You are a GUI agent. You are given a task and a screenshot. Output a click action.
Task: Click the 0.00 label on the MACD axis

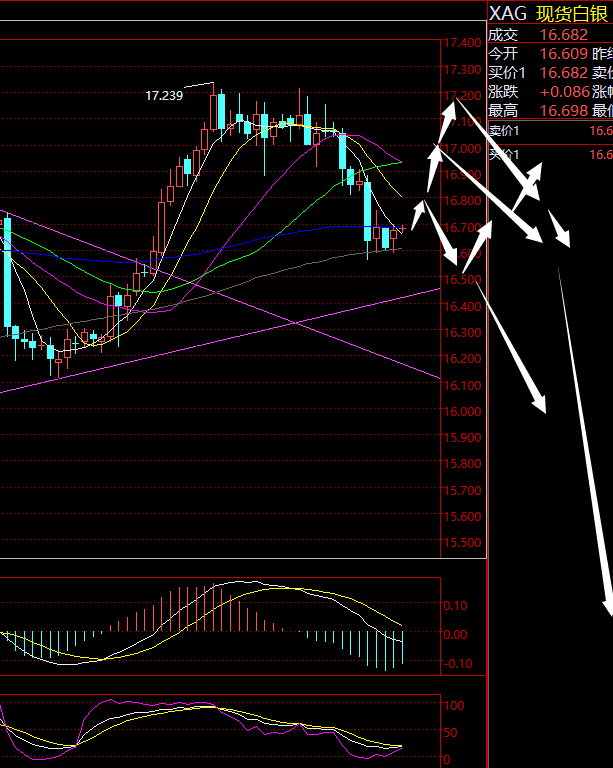[455, 635]
